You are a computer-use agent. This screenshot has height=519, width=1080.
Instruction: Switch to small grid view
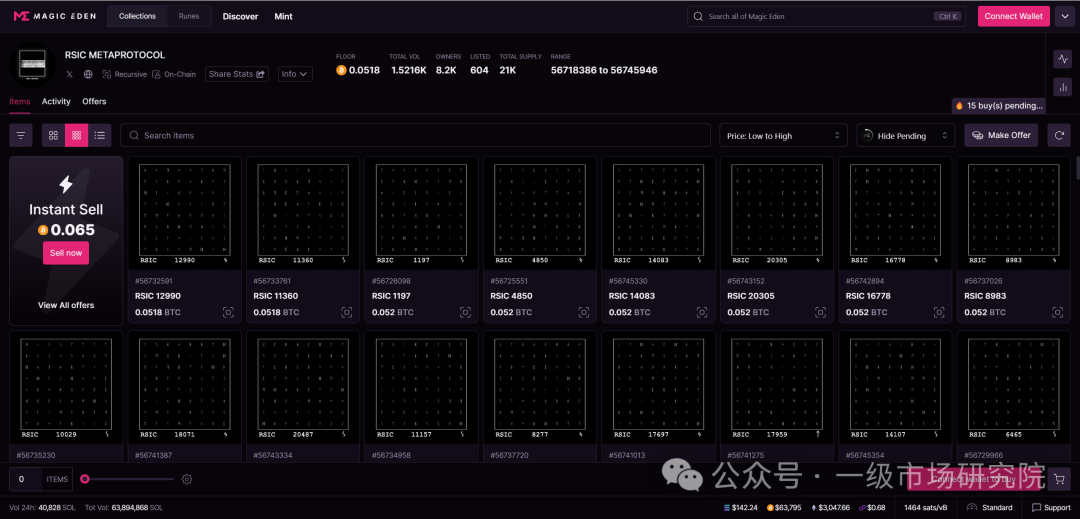pos(76,136)
